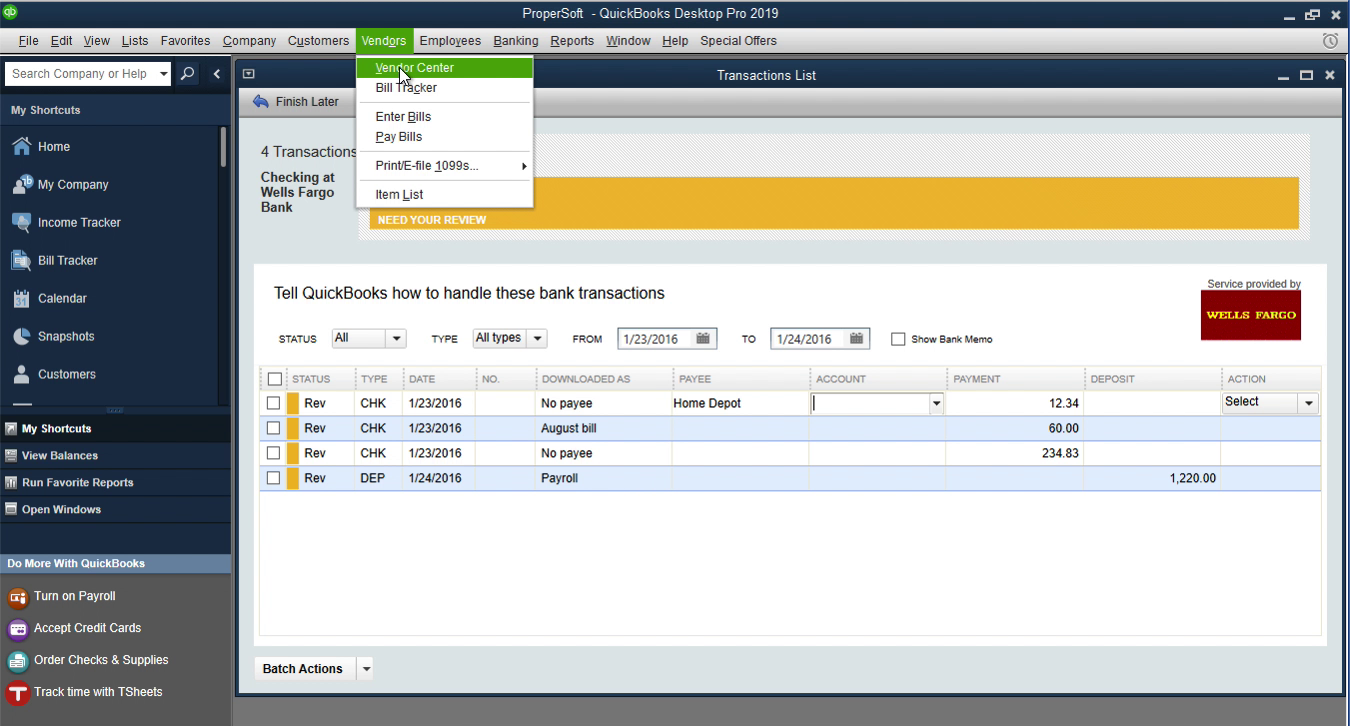The width and height of the screenshot is (1350, 726).
Task: Switch to Open Windows section
Action: (115, 510)
